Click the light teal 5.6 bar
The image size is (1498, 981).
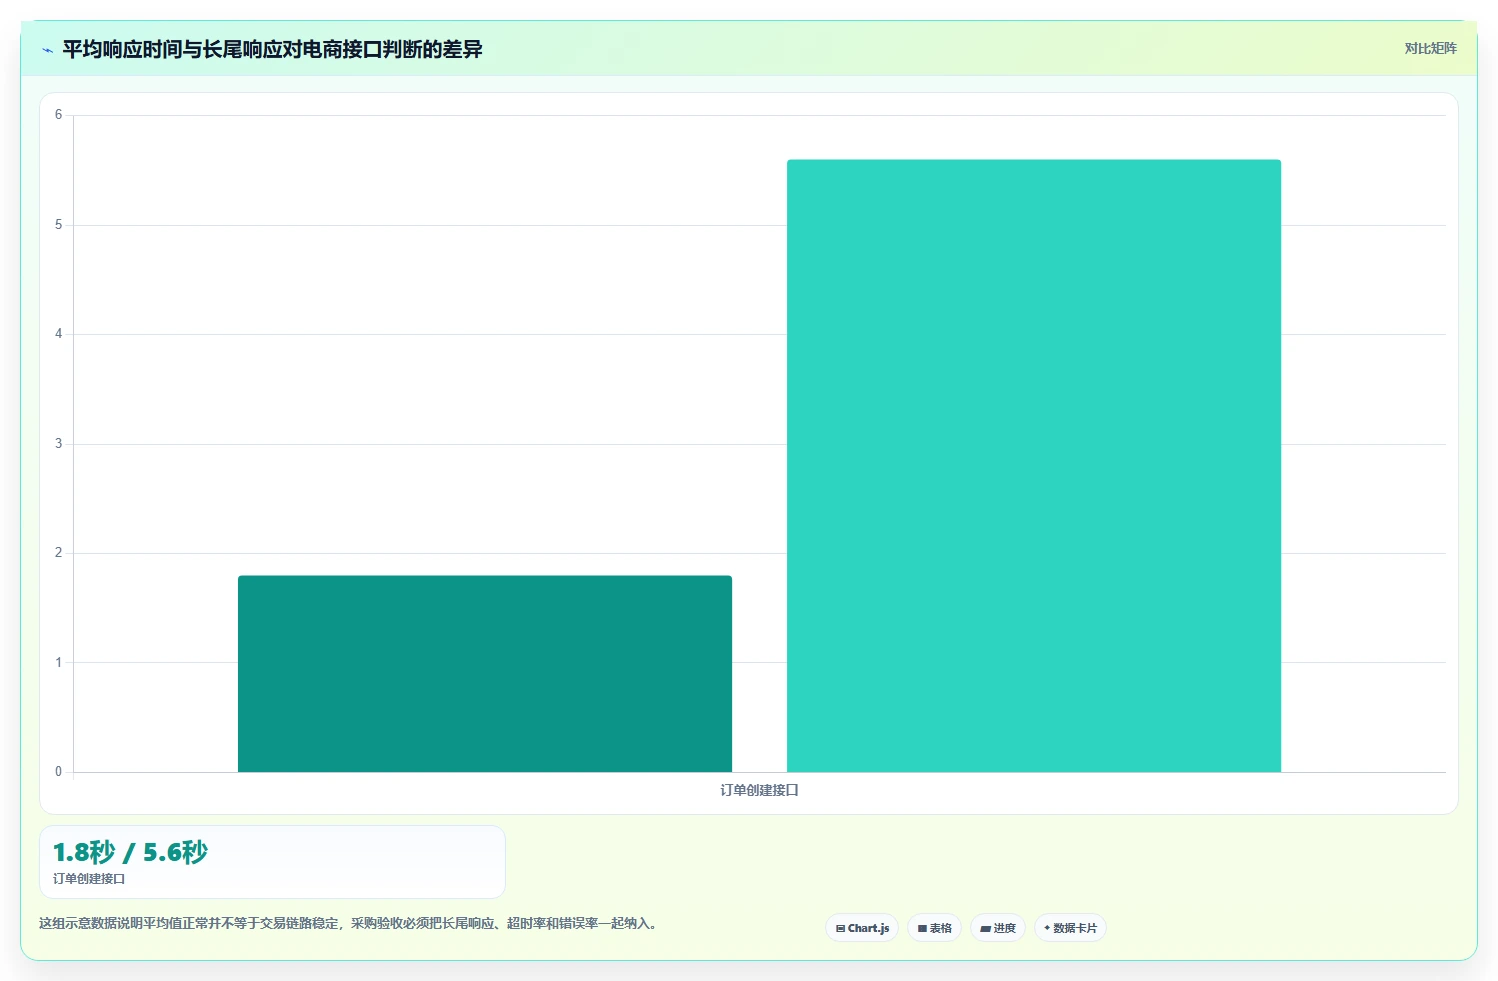click(x=1034, y=466)
